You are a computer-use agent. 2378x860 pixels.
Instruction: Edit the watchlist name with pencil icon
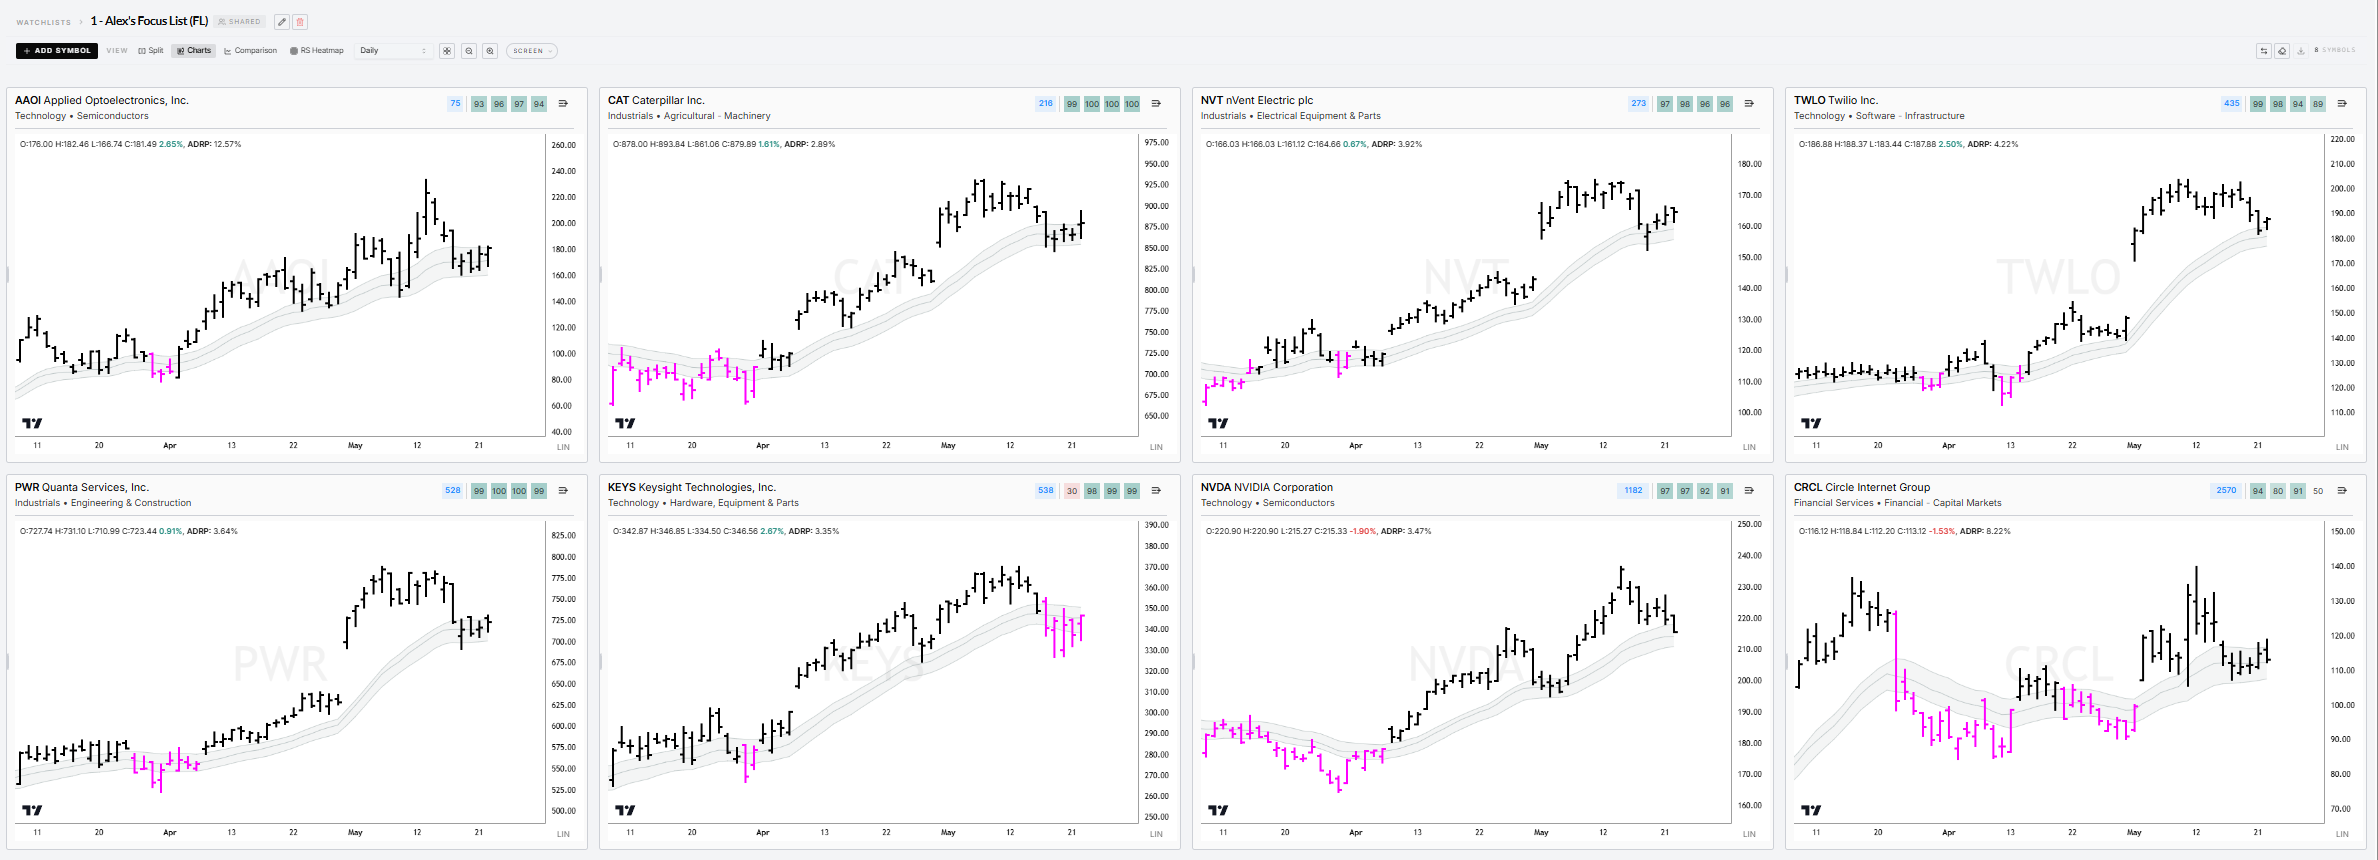pos(282,22)
